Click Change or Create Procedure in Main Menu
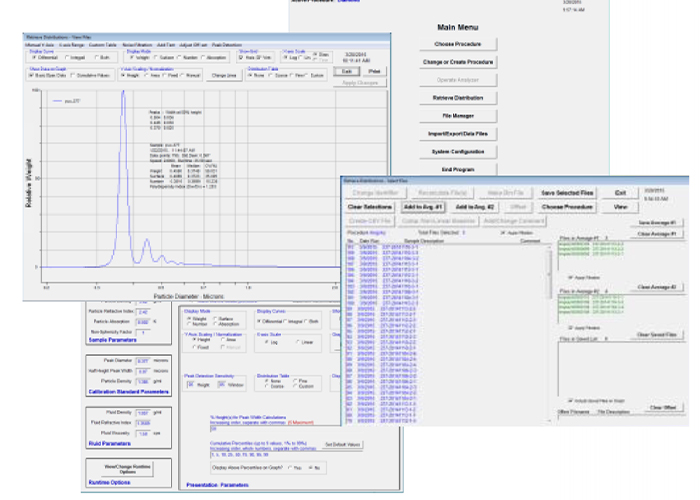Viewport: 700px width, 500px height. 458,62
